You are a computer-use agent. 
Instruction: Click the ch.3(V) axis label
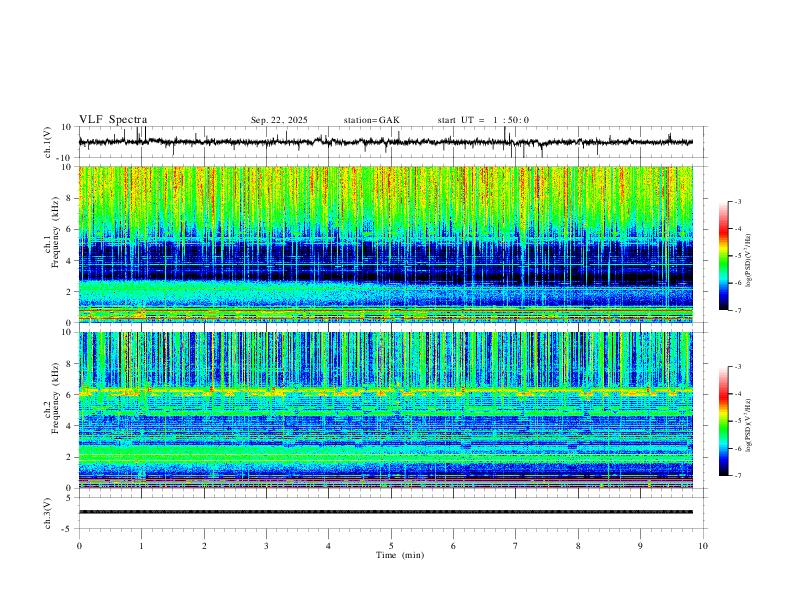[x=48, y=514]
